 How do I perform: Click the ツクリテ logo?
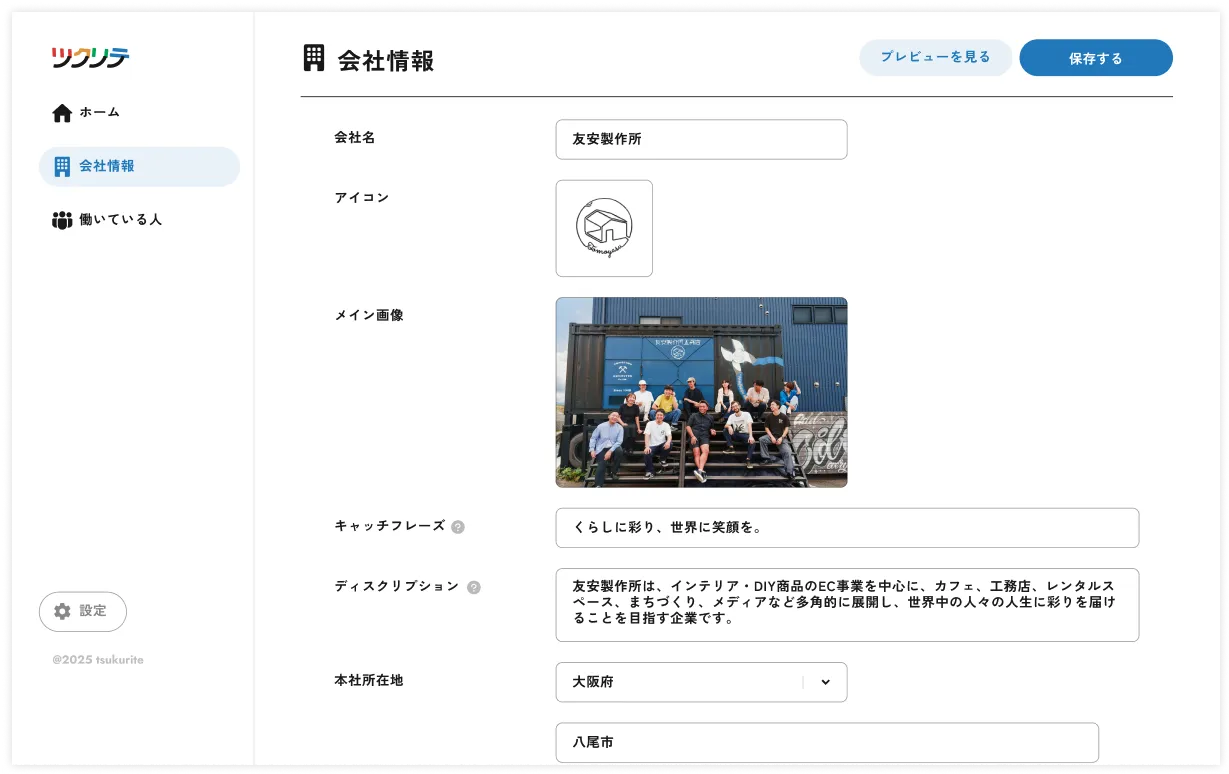click(90, 58)
